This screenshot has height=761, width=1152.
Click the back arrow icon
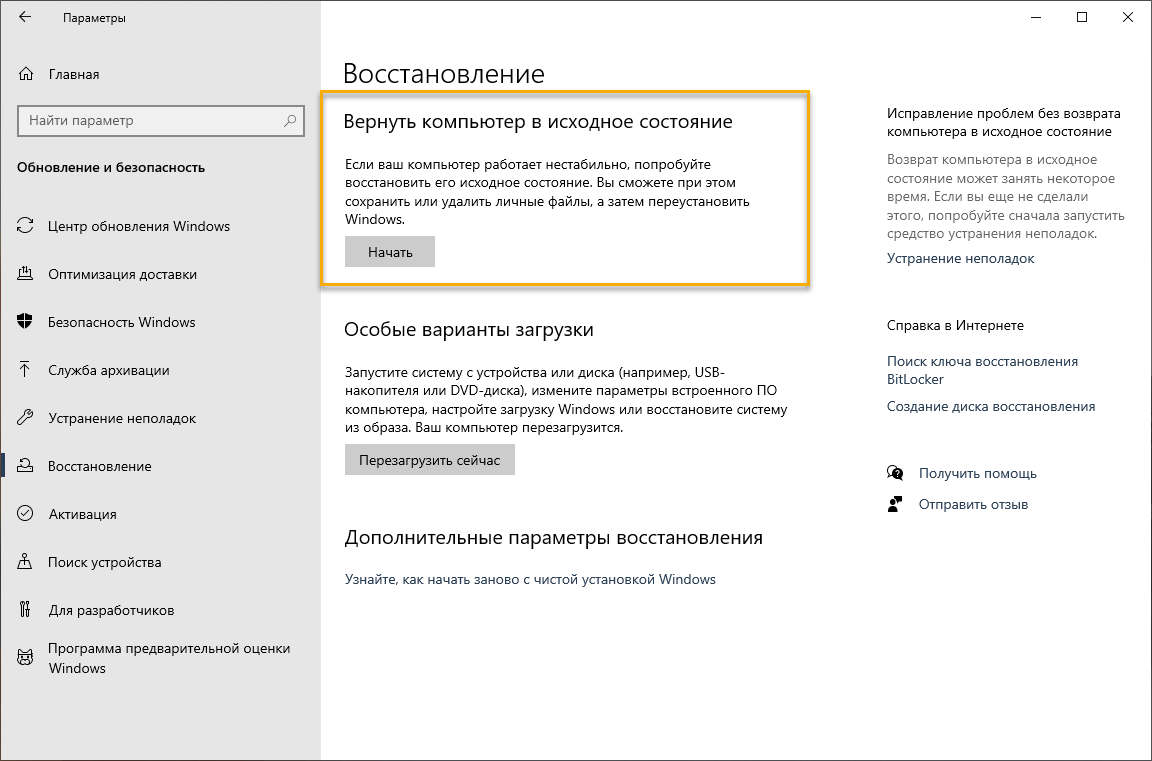pos(25,18)
